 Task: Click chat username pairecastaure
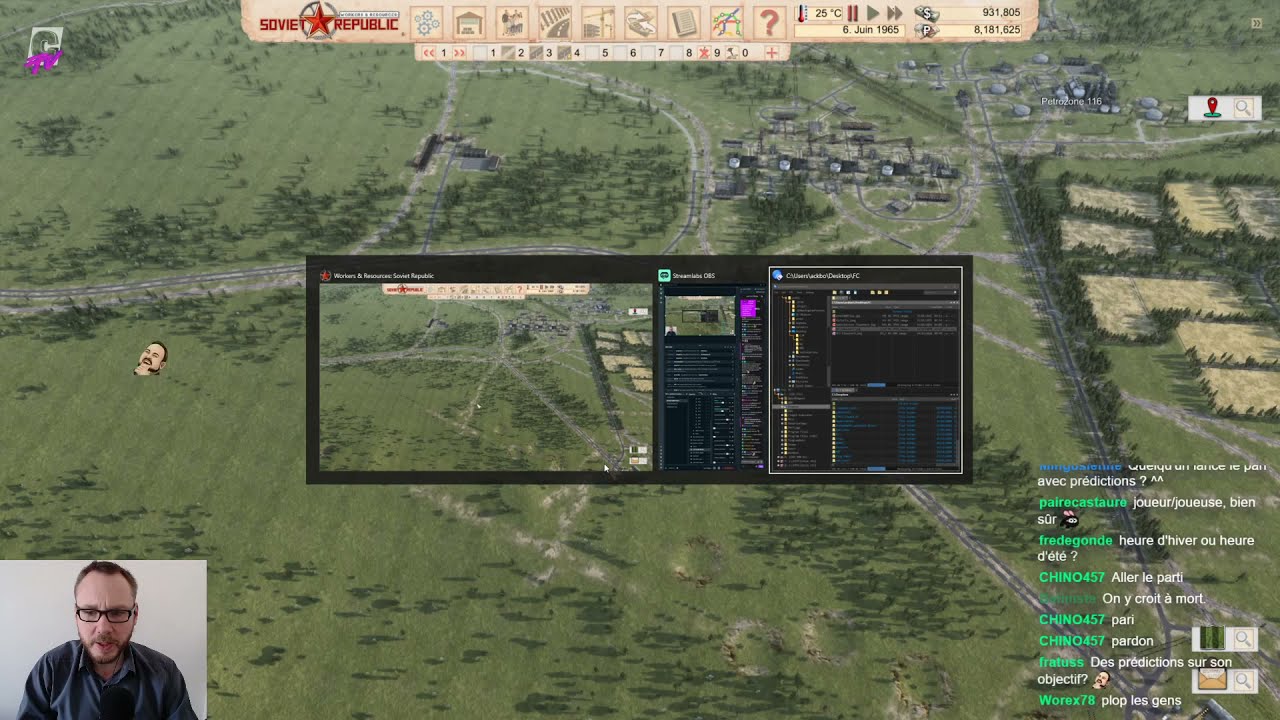click(x=1083, y=502)
